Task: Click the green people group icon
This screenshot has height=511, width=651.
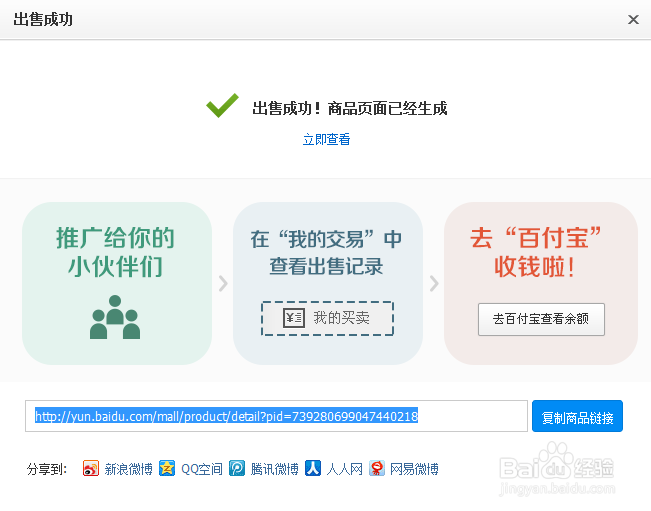Action: tap(115, 317)
